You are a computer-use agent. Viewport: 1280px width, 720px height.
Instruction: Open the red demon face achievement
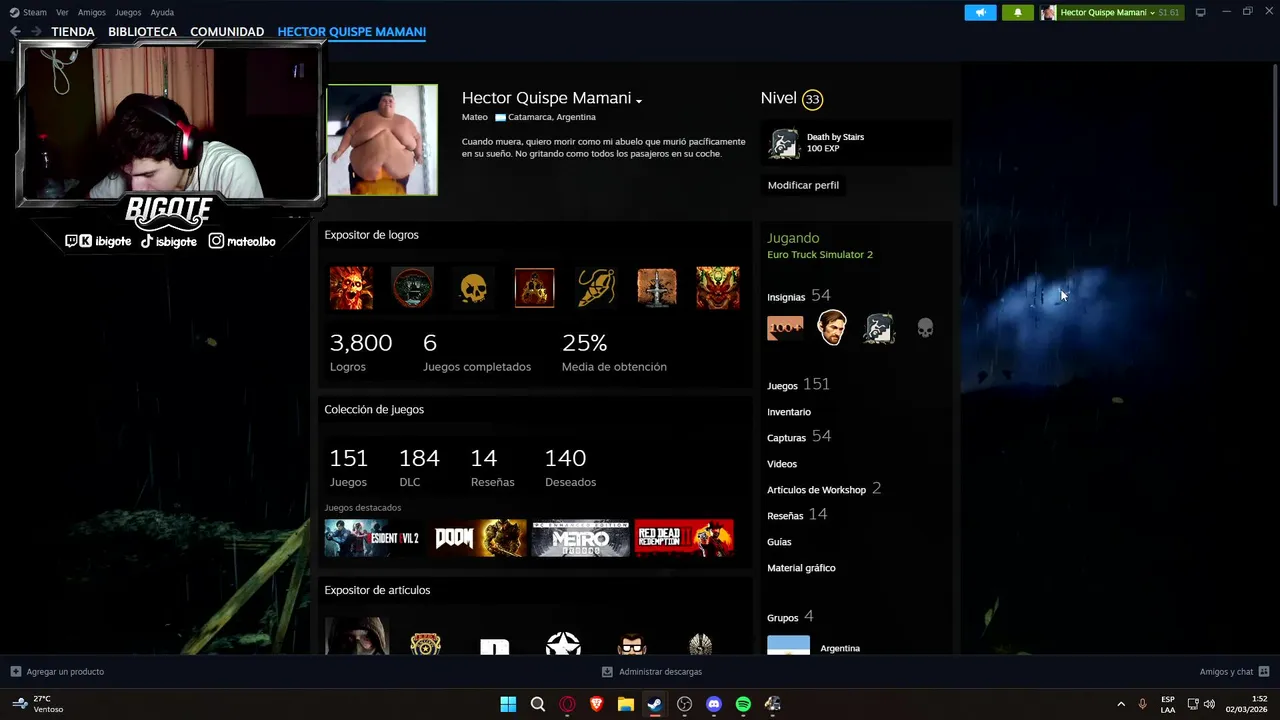pyautogui.click(x=718, y=288)
